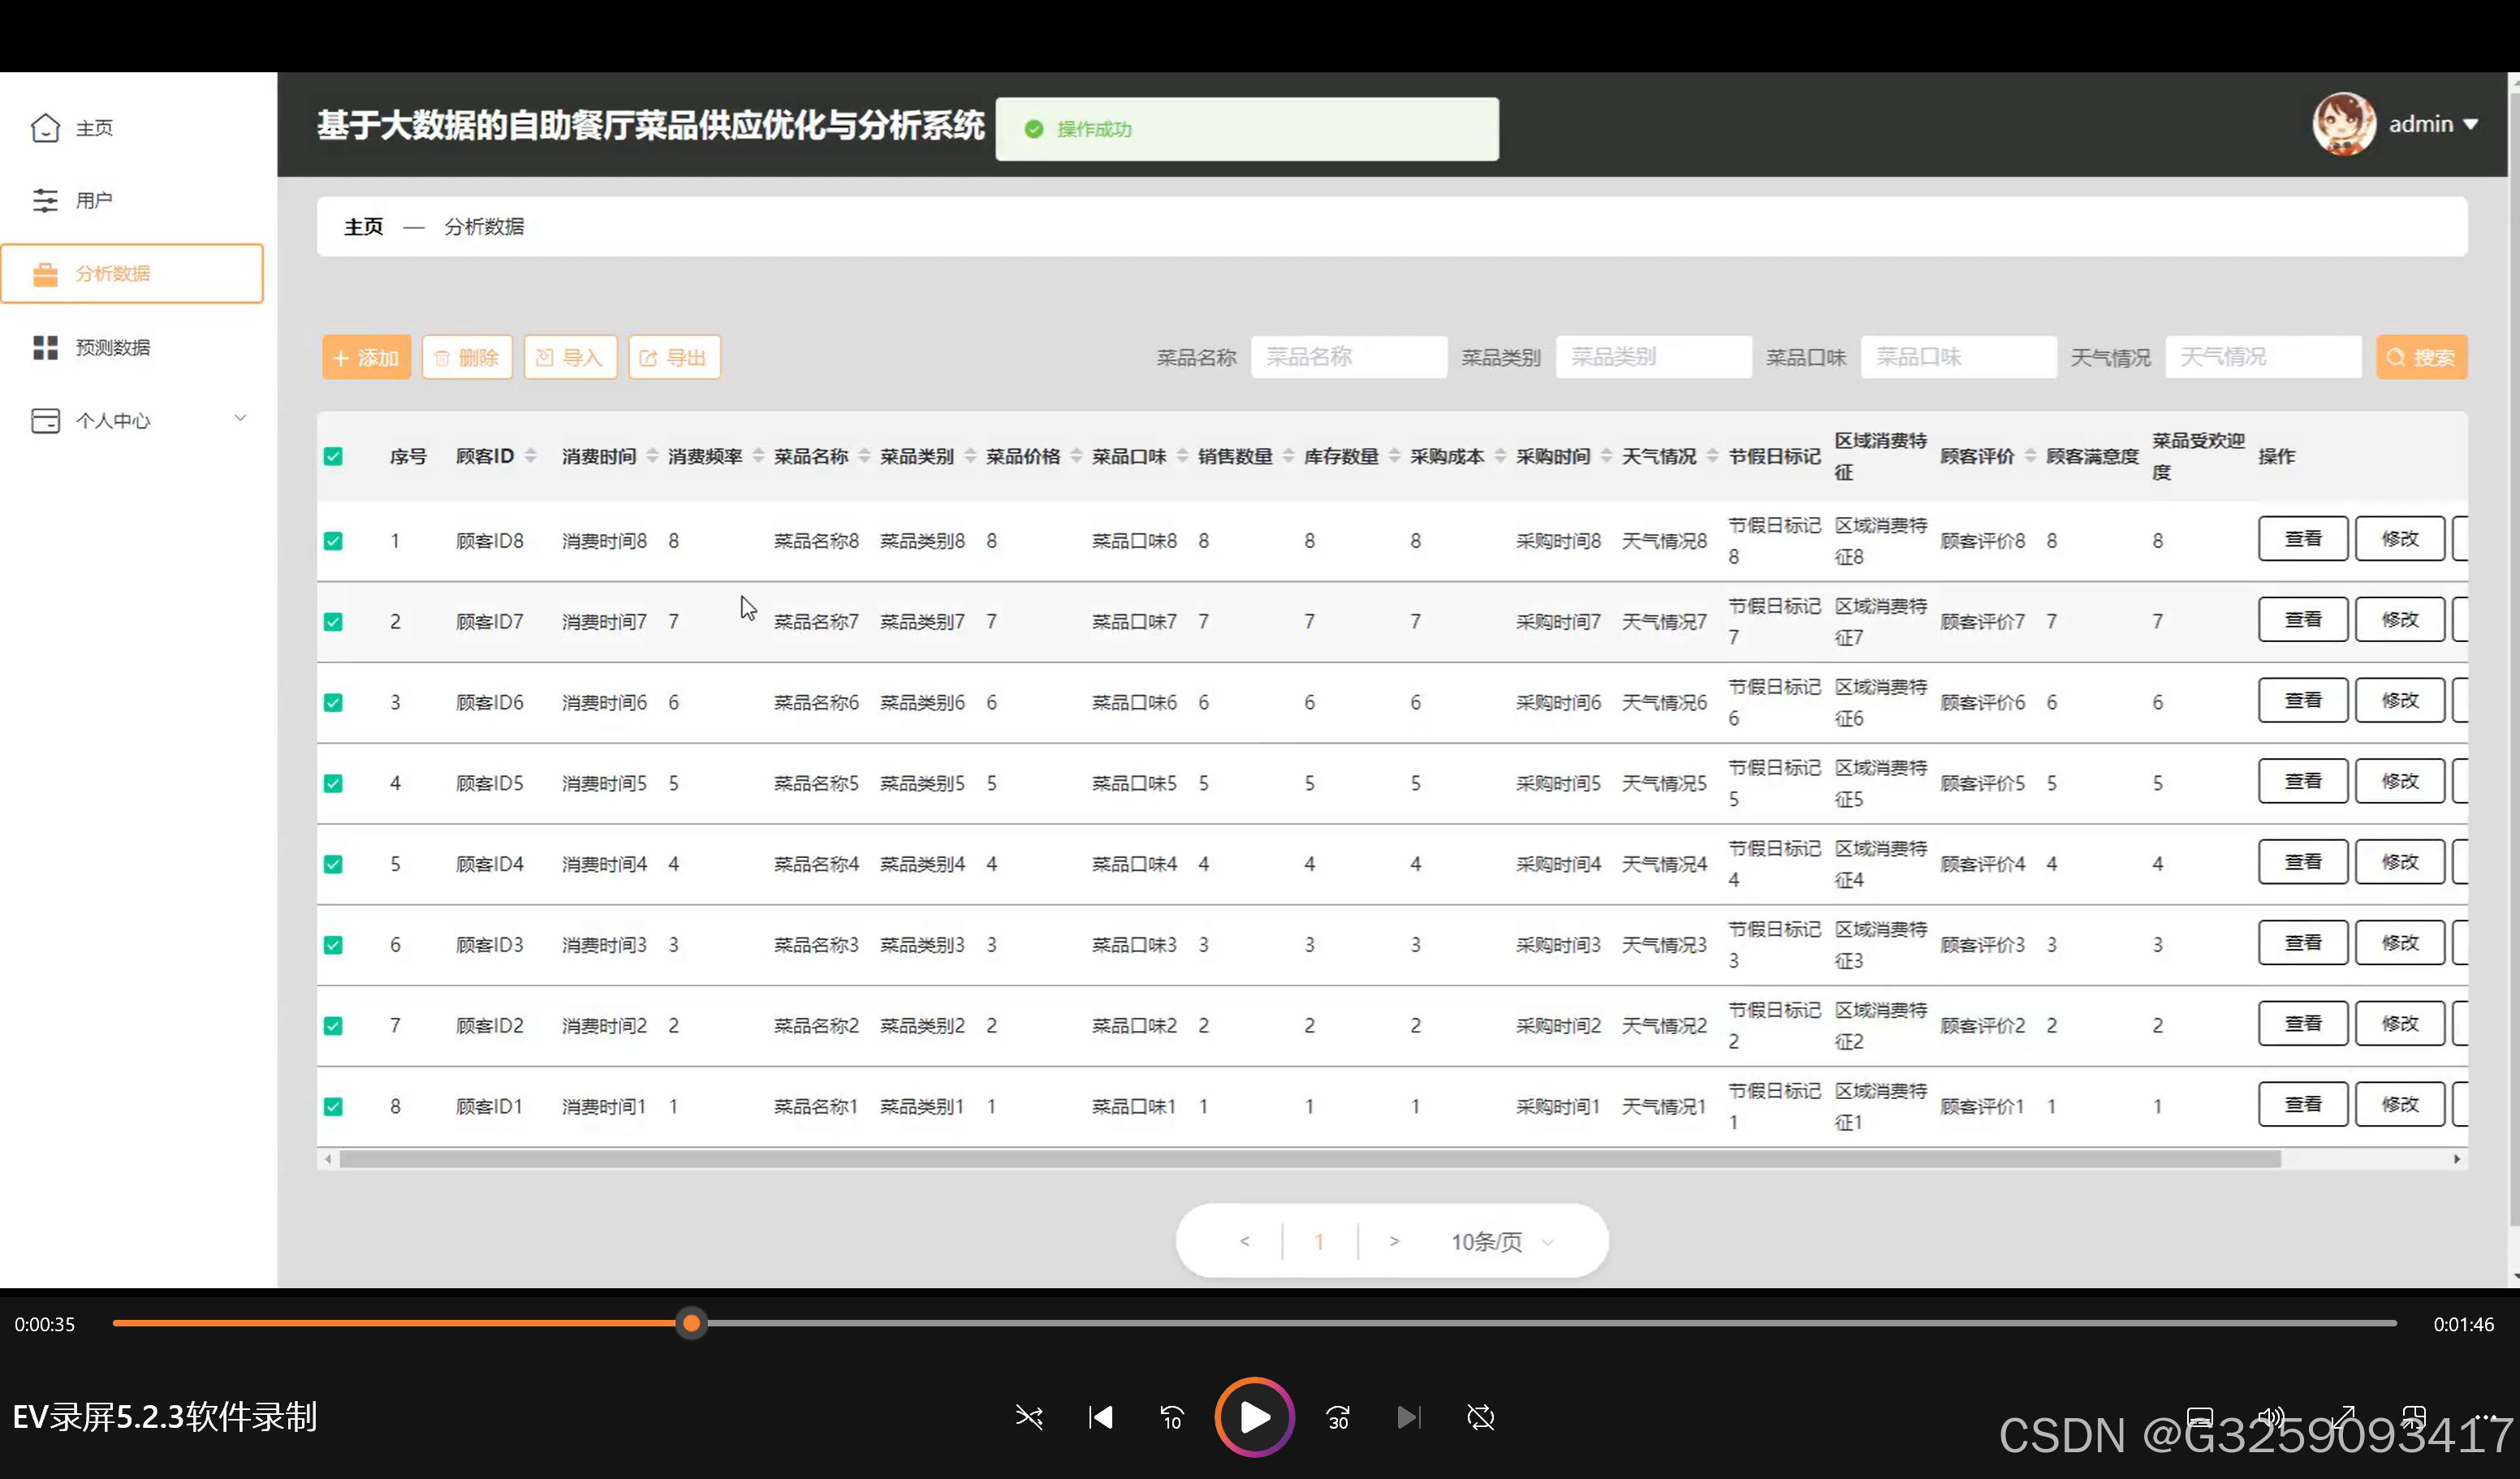Go to 用户 in the sidebar menu
Image resolution: width=2520 pixels, height=1479 pixels.
pos(93,200)
